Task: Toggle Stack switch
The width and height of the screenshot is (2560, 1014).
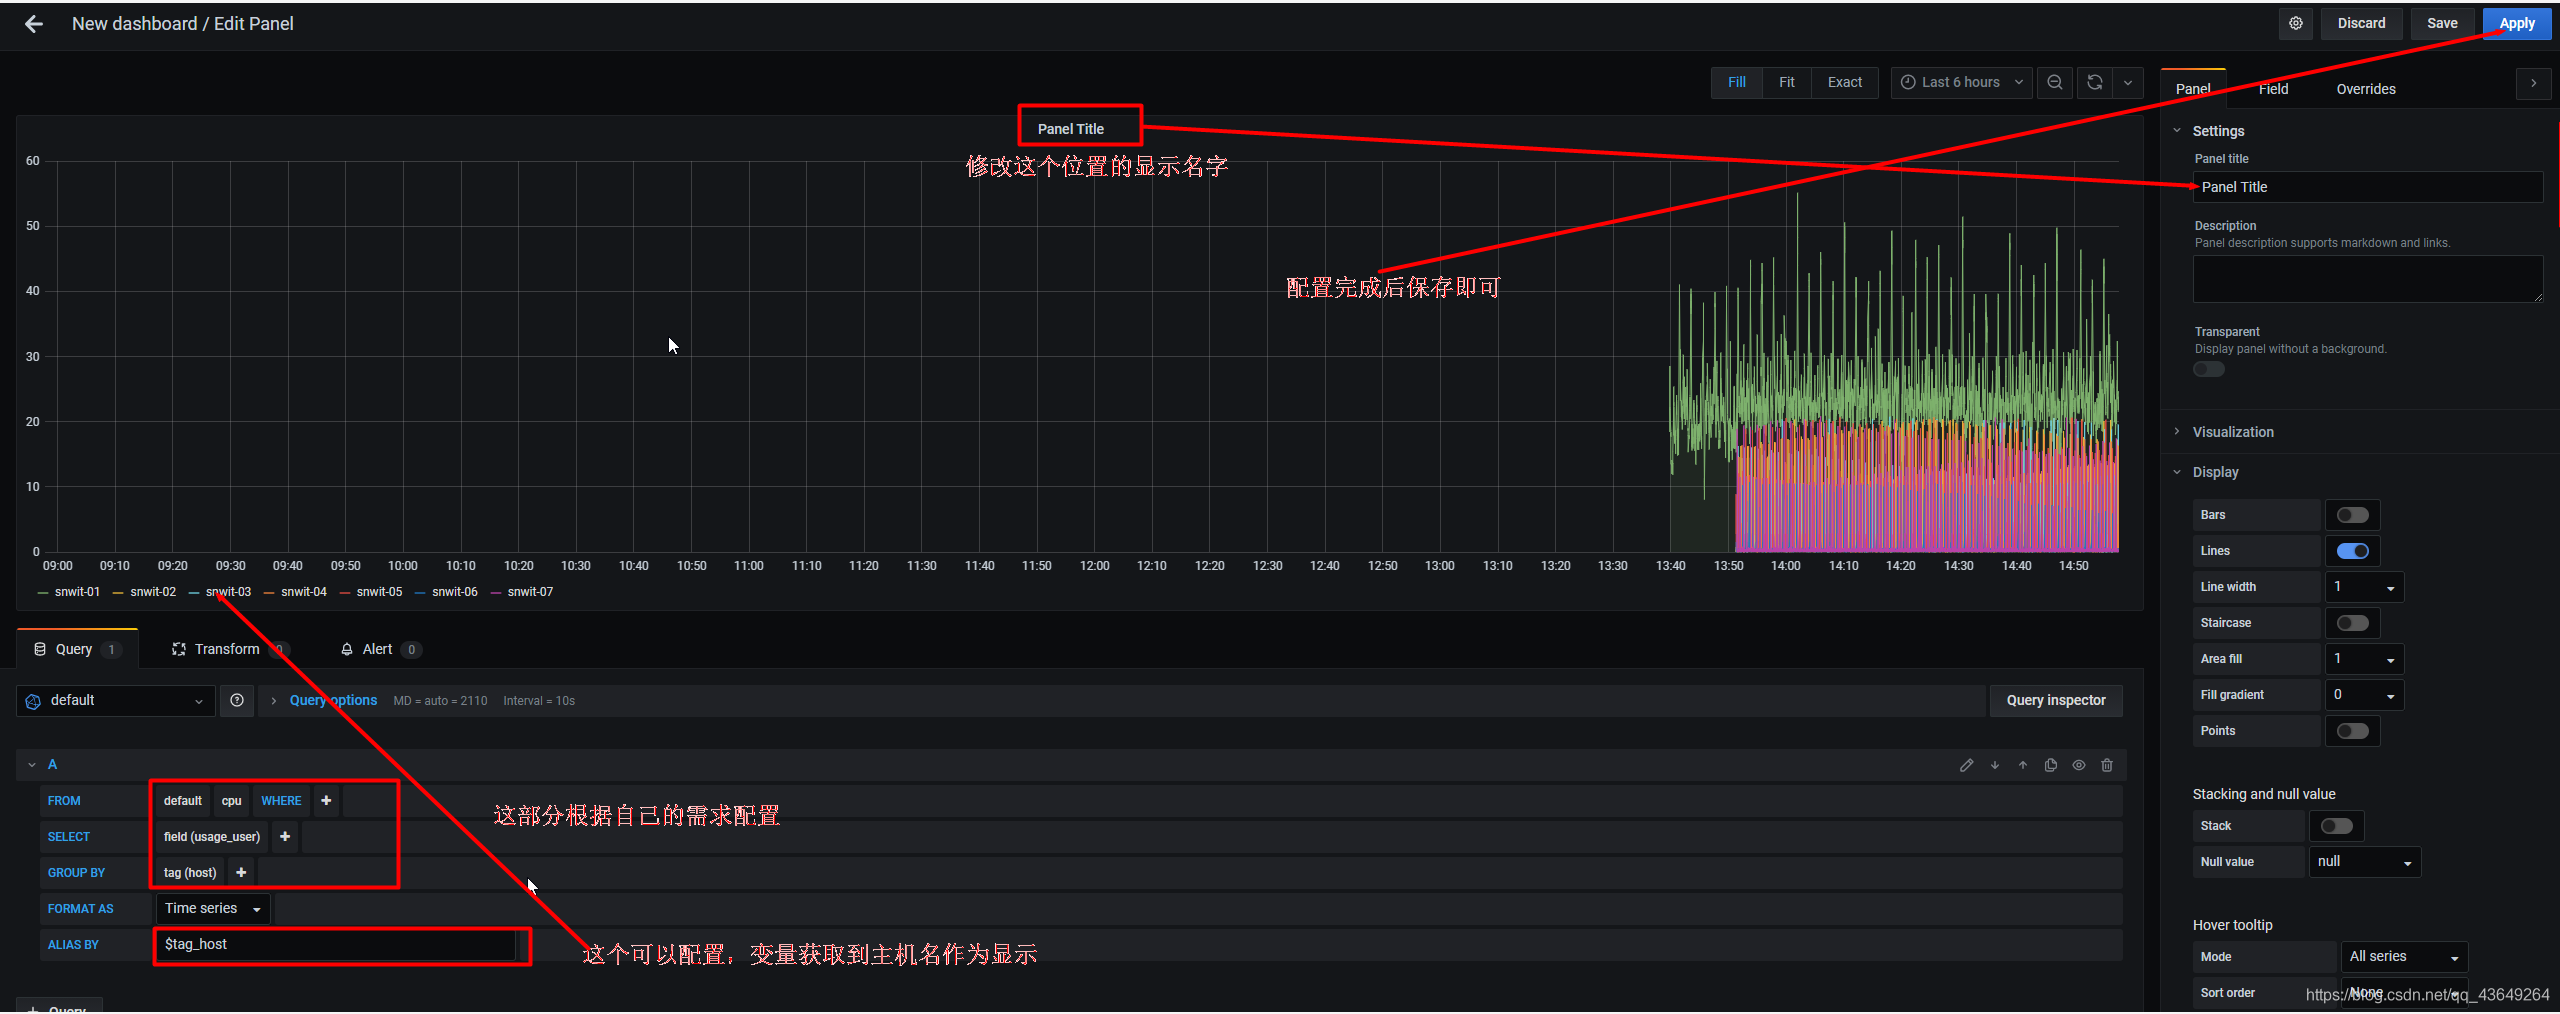Action: [2337, 826]
